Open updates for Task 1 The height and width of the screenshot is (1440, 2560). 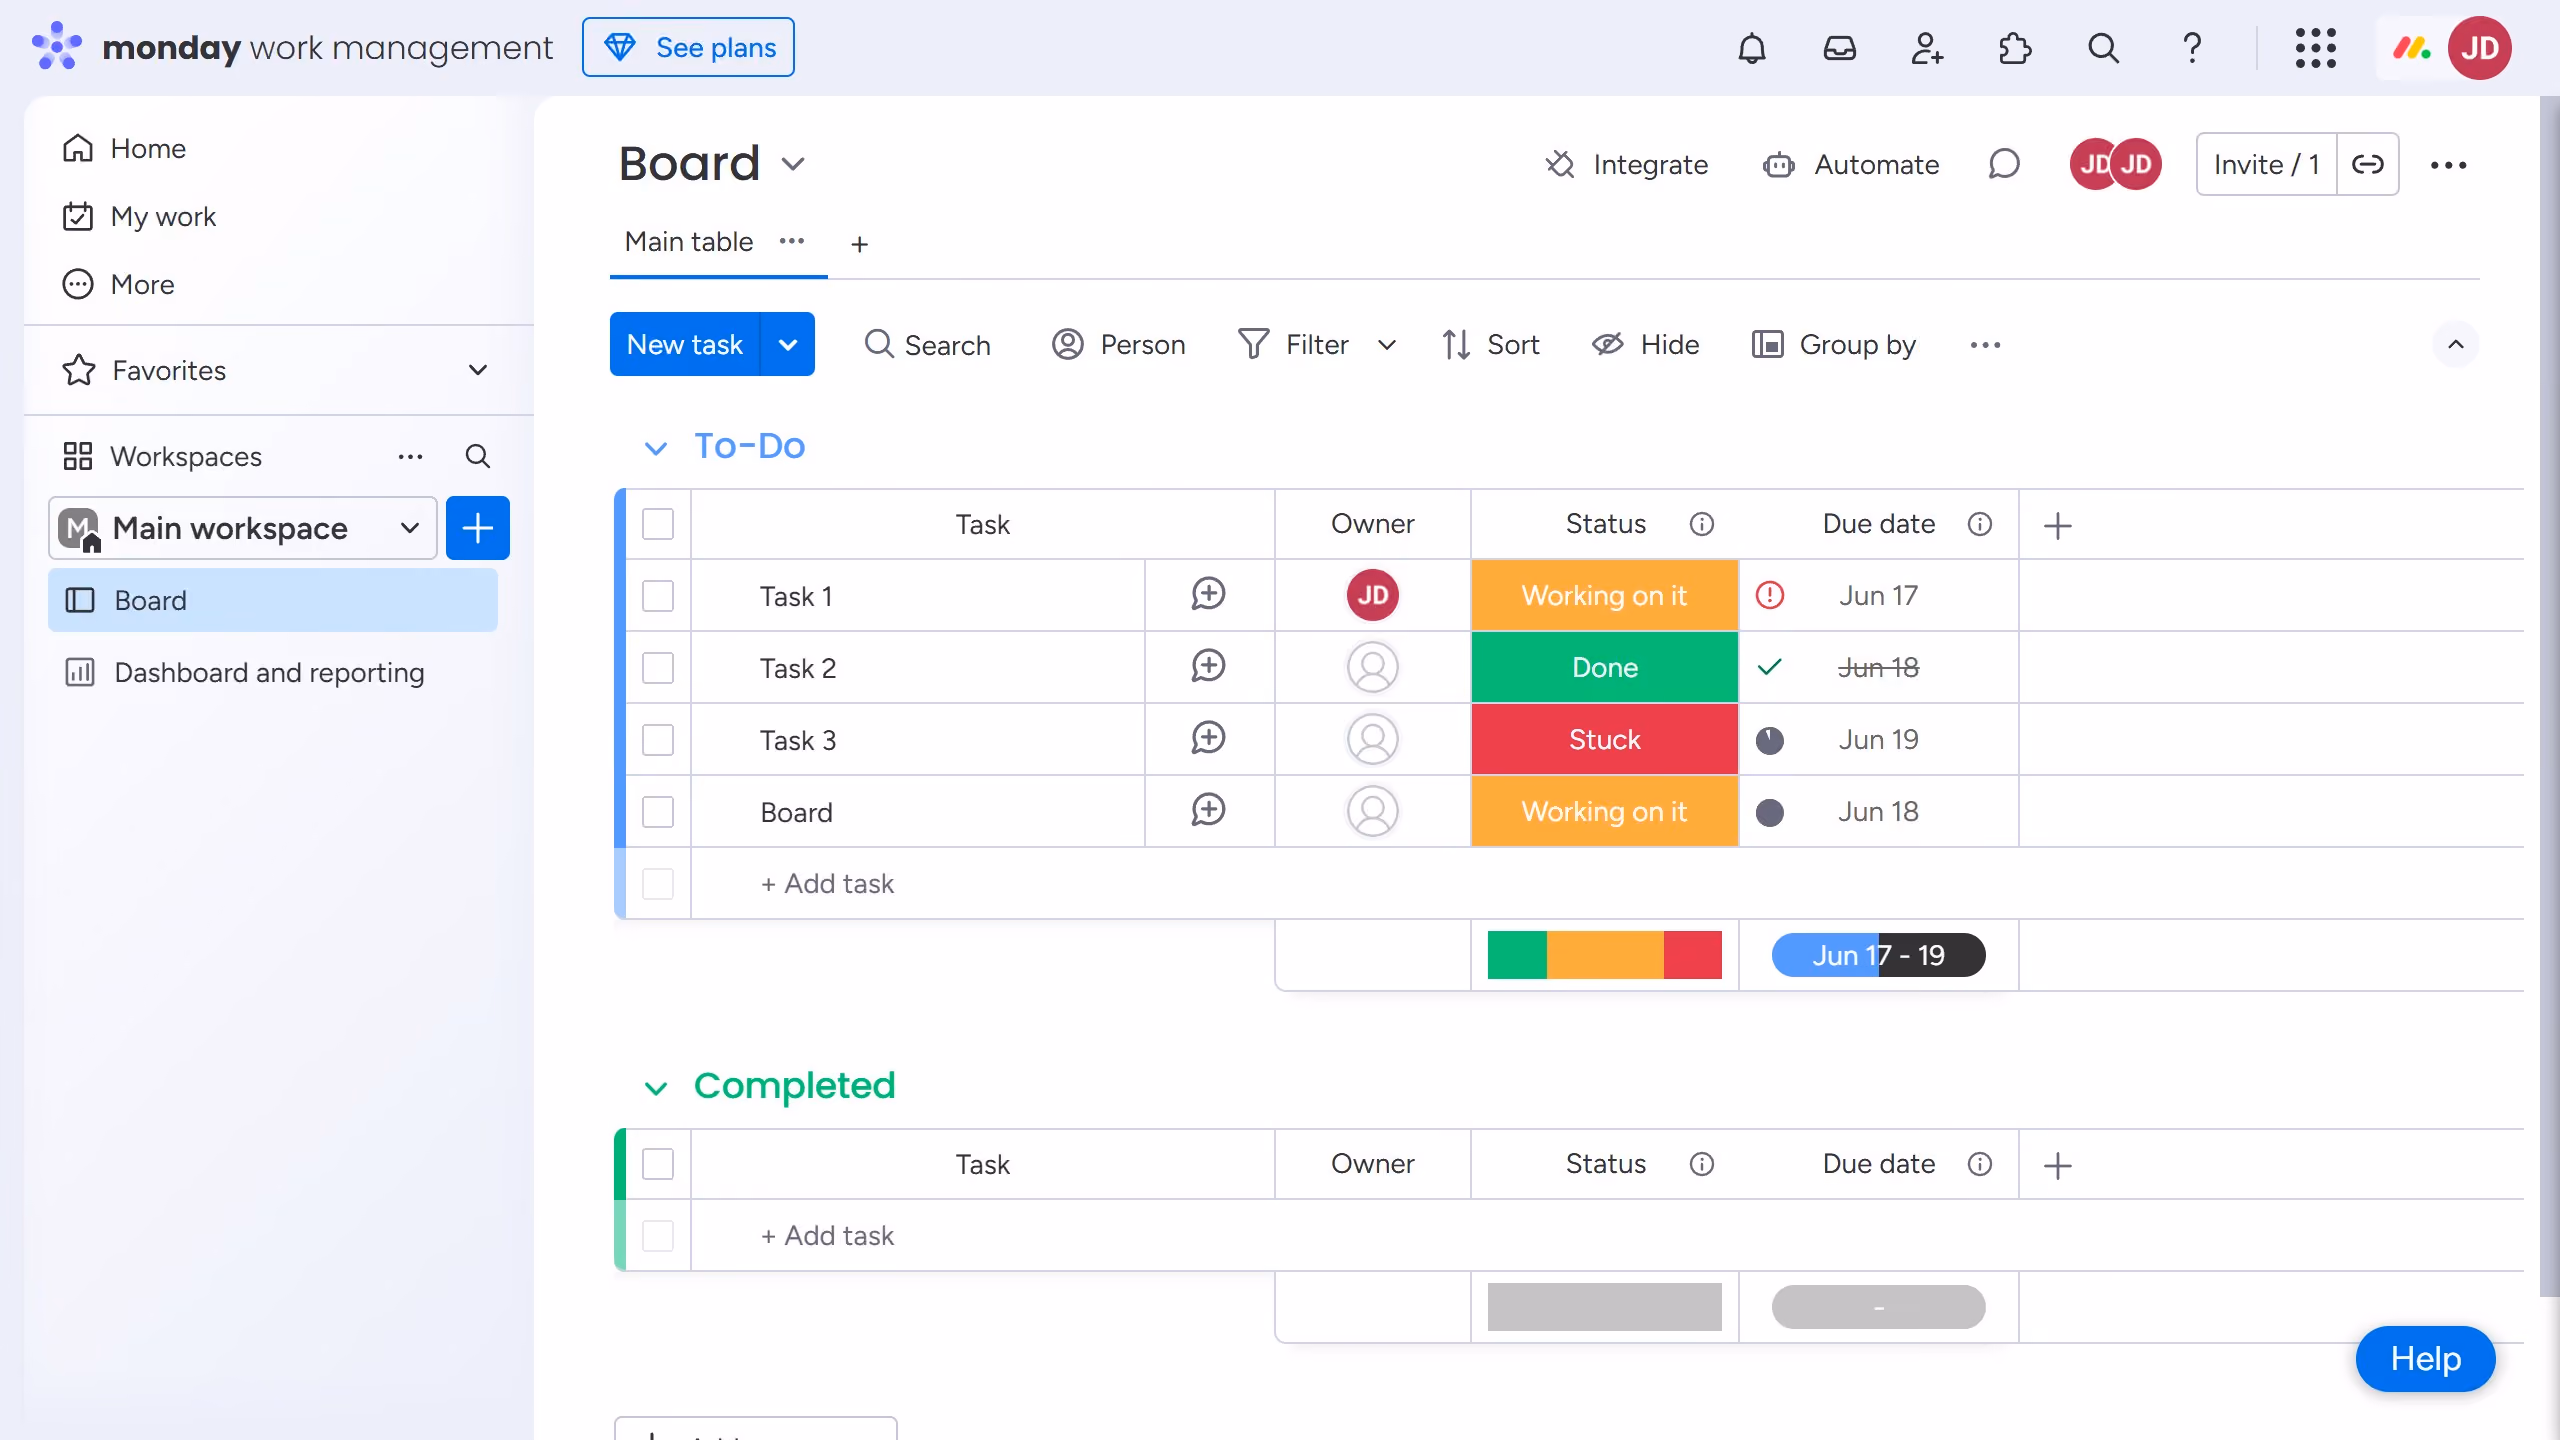point(1208,595)
